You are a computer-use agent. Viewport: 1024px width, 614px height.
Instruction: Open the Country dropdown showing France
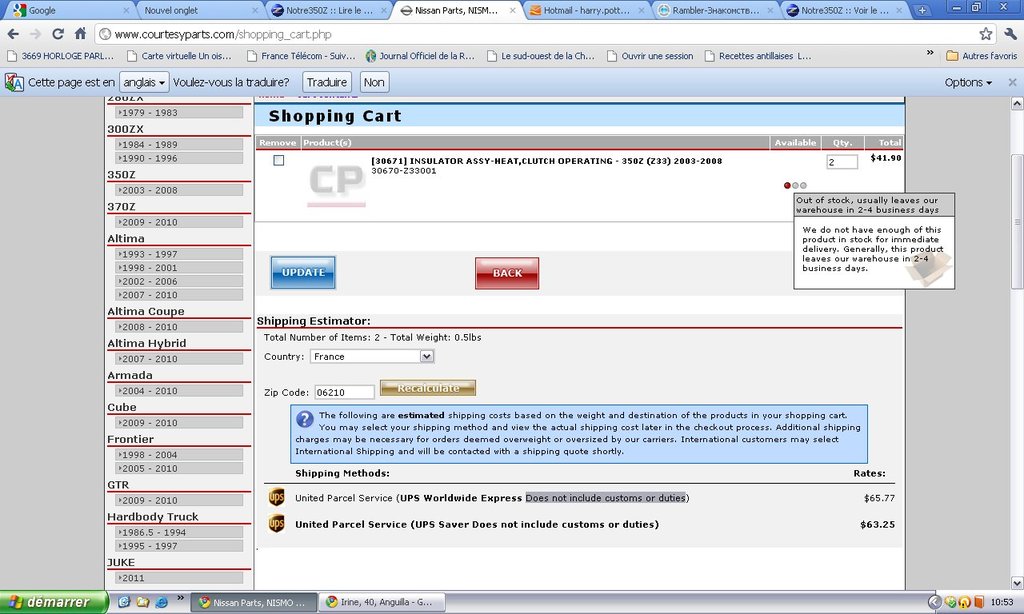(372, 357)
